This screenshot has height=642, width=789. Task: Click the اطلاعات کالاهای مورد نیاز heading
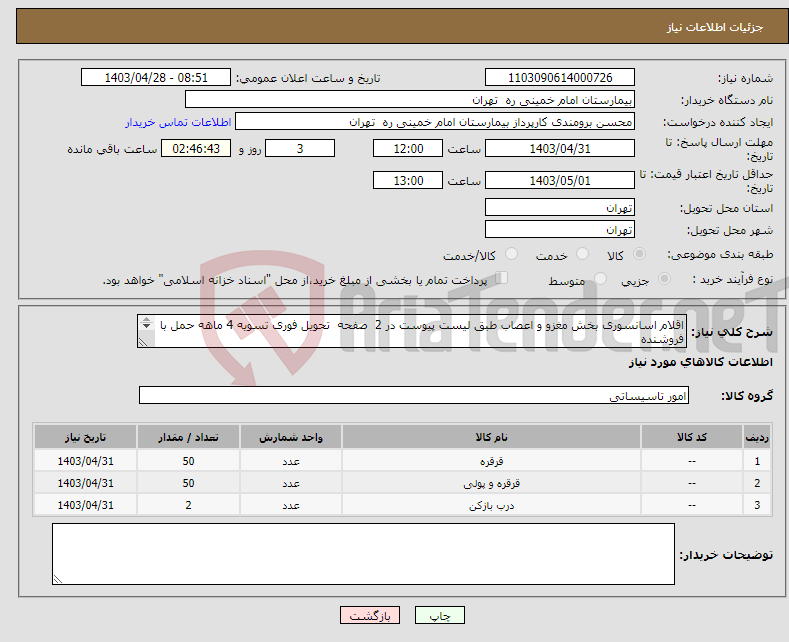(x=700, y=362)
